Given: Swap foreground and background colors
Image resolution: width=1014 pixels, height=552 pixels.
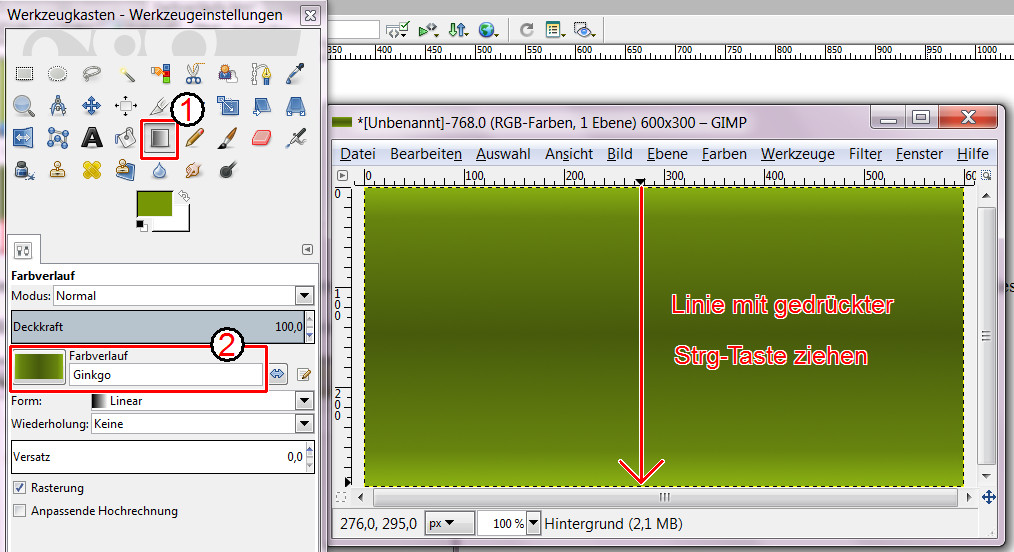Looking at the screenshot, I should 184,196.
